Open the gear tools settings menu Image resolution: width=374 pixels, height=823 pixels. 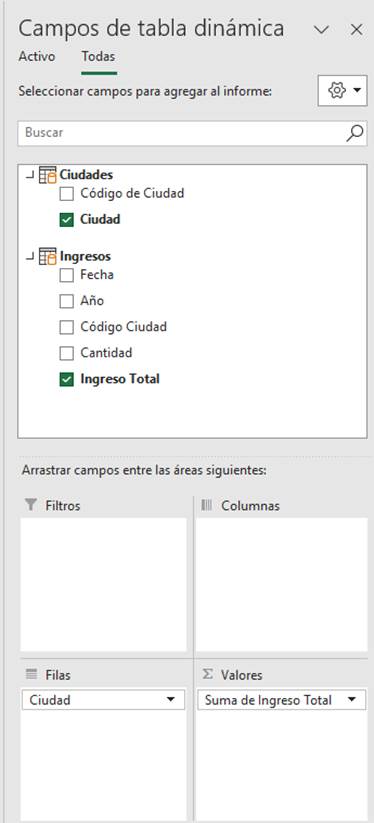(343, 91)
